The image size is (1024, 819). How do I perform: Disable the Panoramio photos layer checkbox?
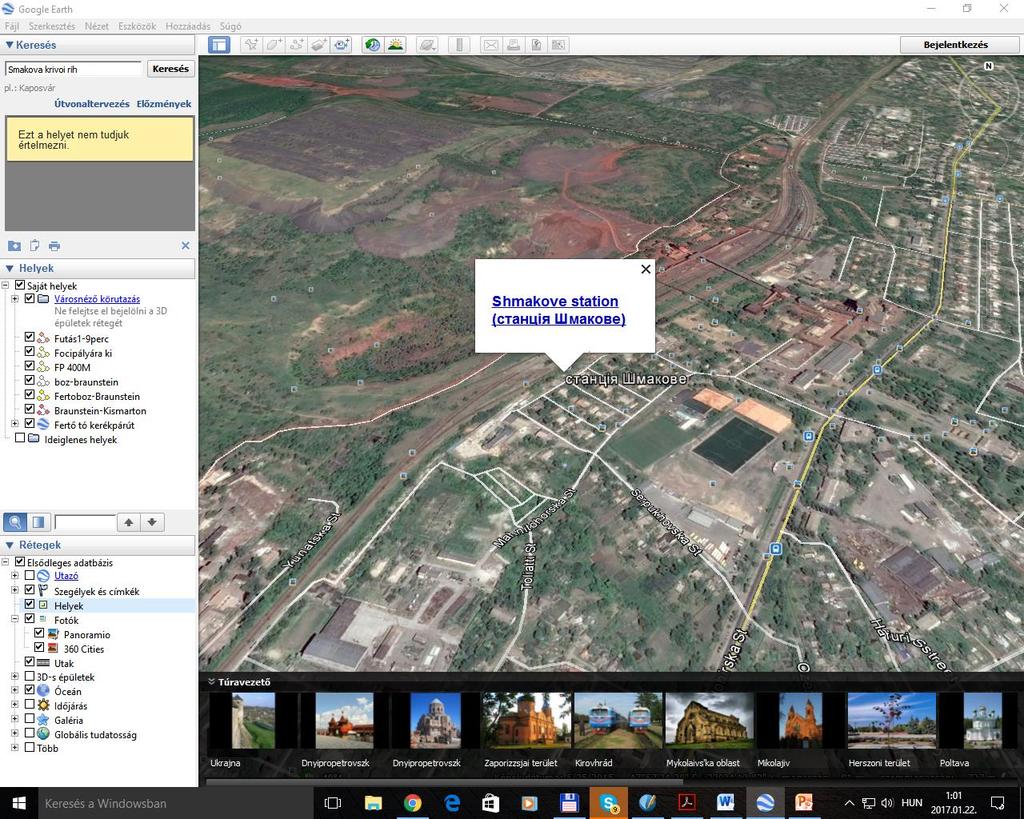39,634
